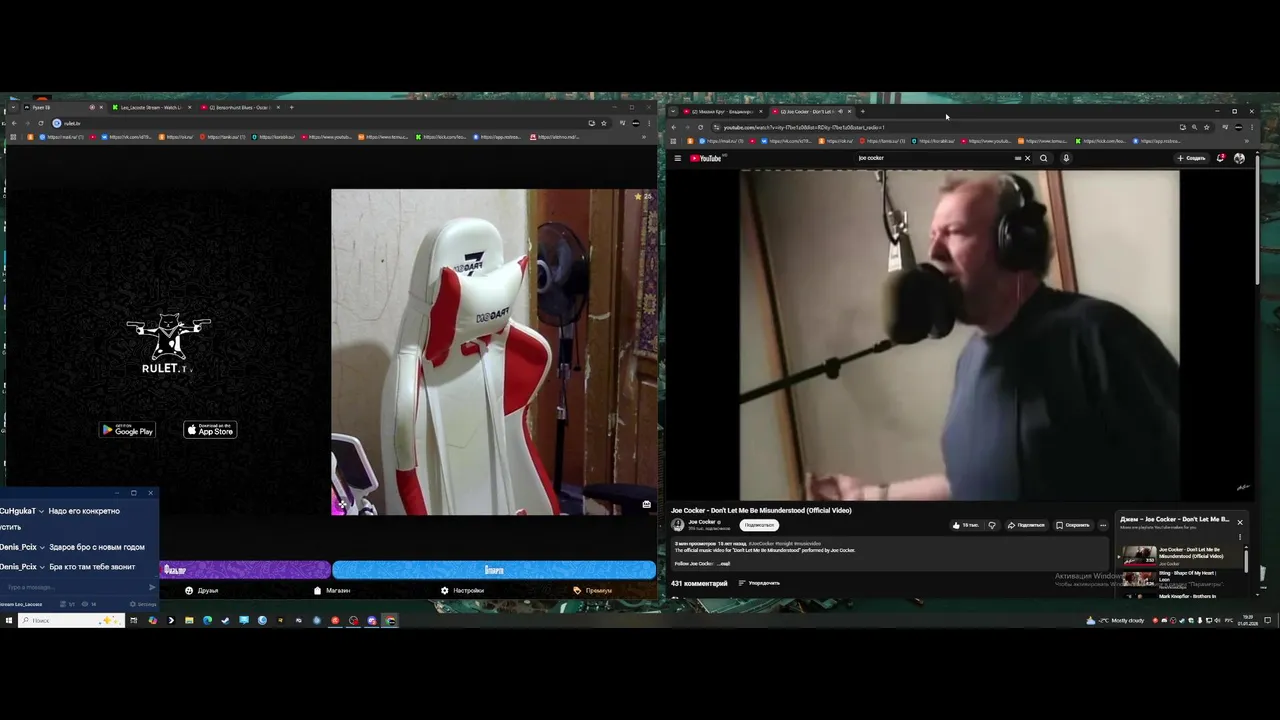
Task: Open YouTube notifications bell
Action: [x=1220, y=158]
